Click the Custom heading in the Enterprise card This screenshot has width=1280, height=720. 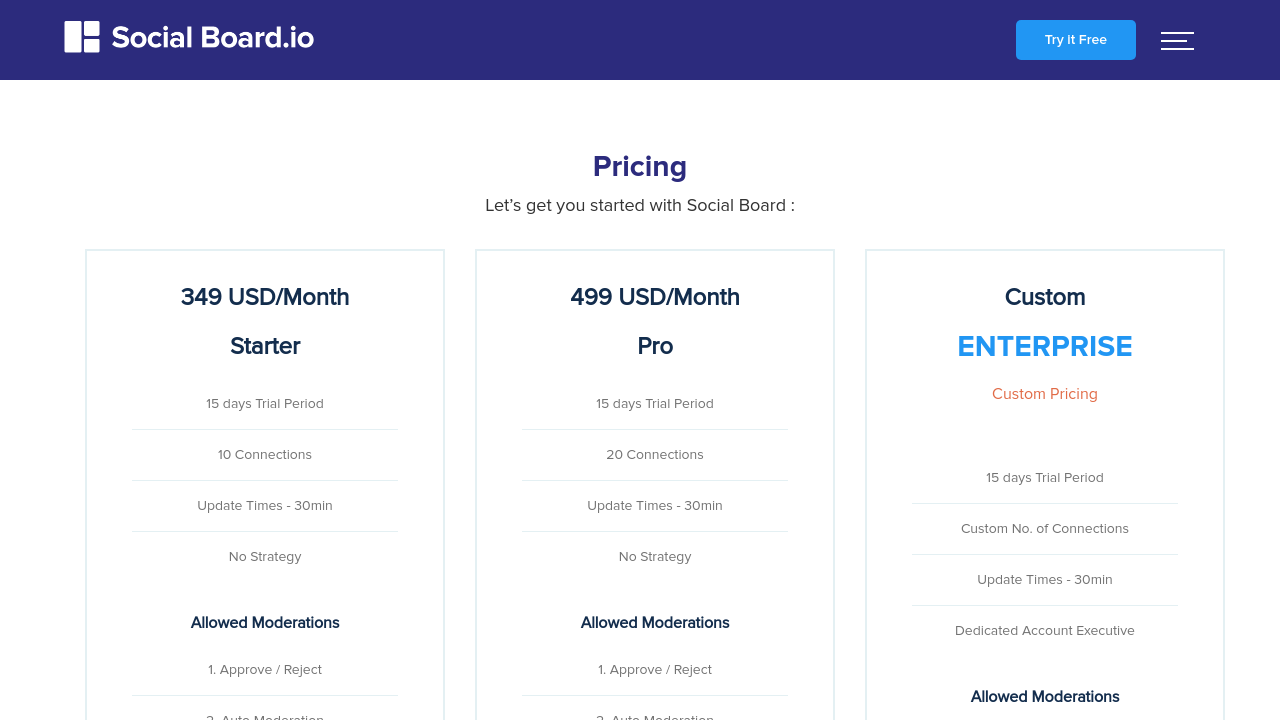click(1045, 297)
